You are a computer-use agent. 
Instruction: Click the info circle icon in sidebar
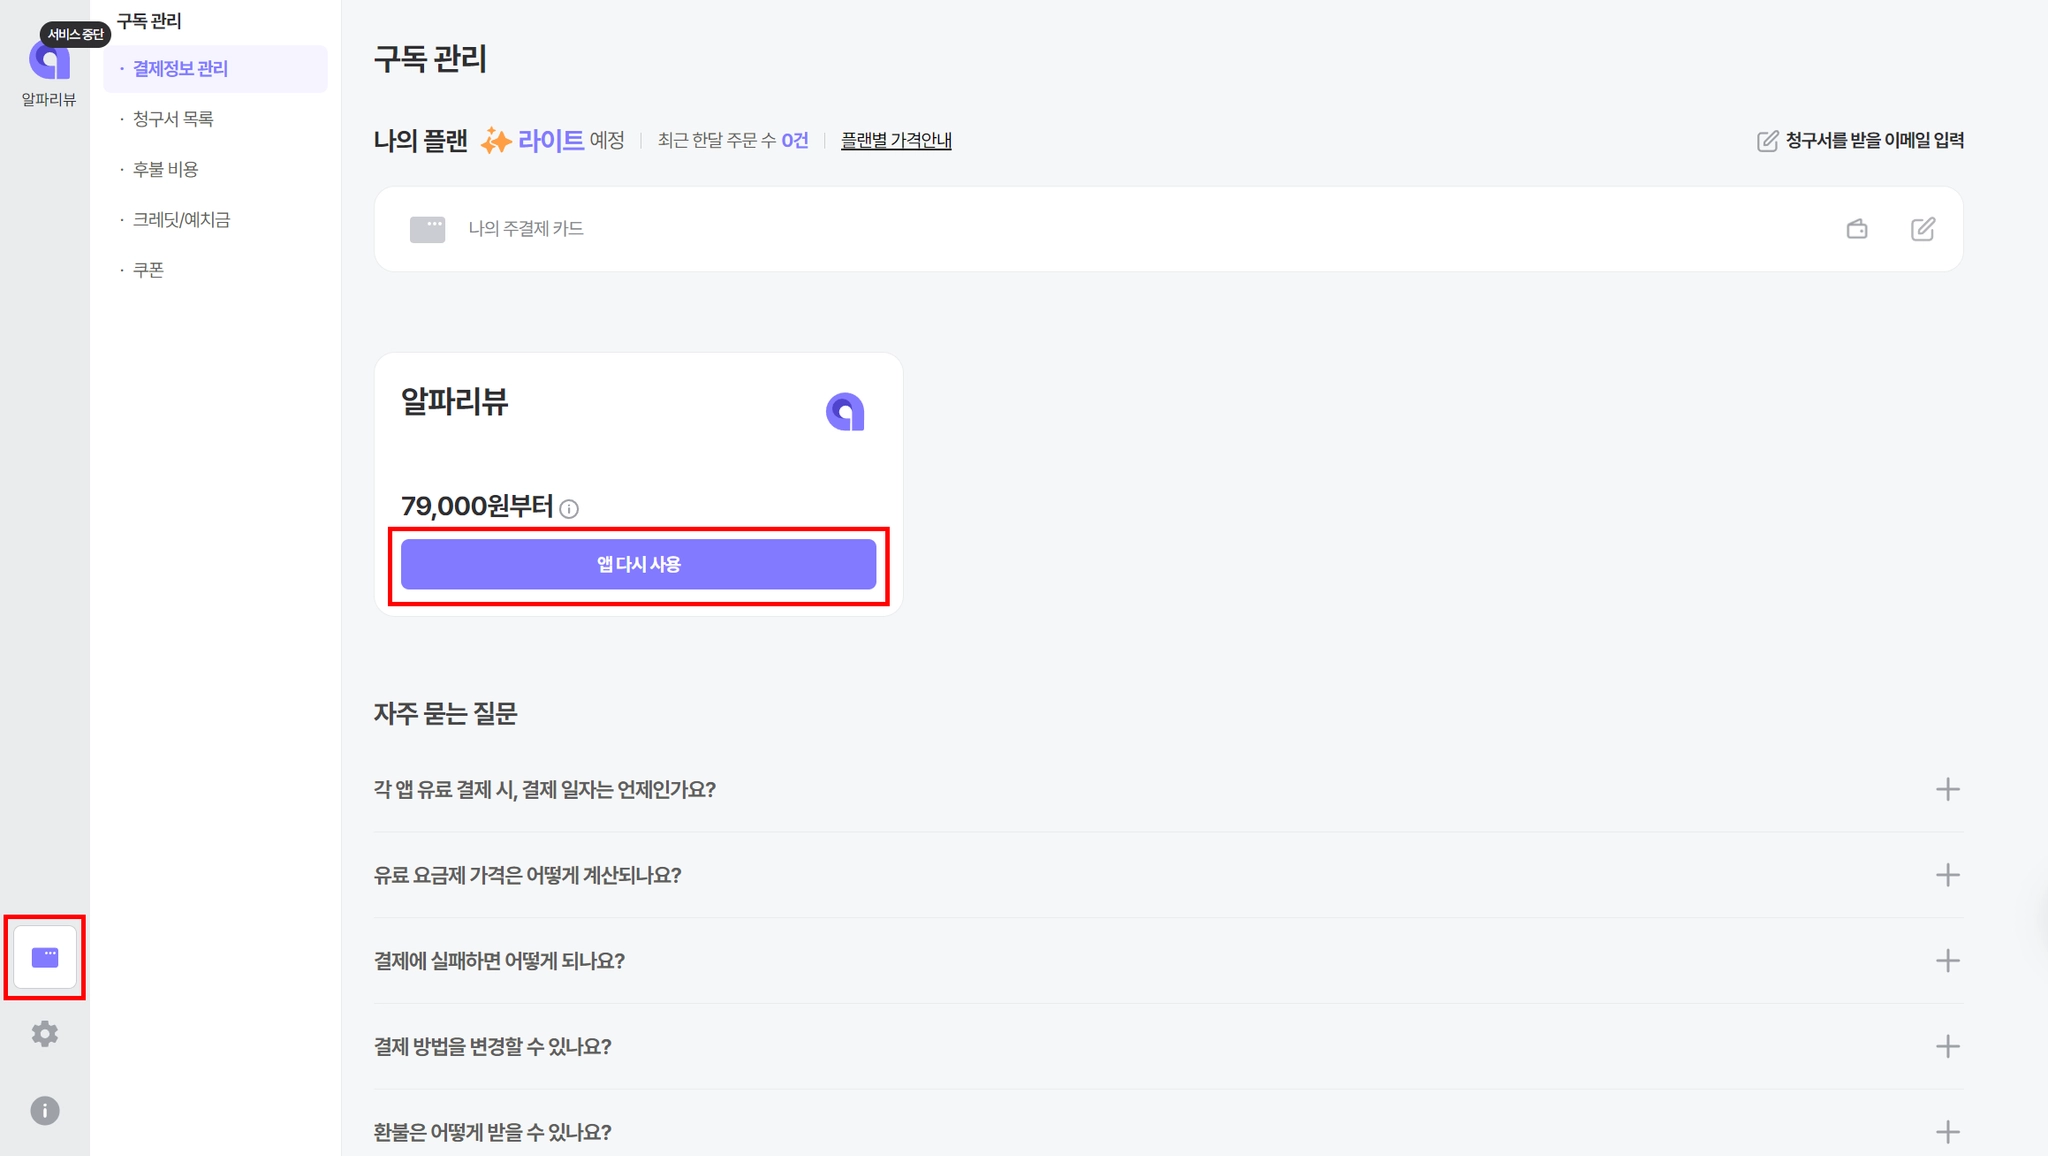[x=45, y=1110]
